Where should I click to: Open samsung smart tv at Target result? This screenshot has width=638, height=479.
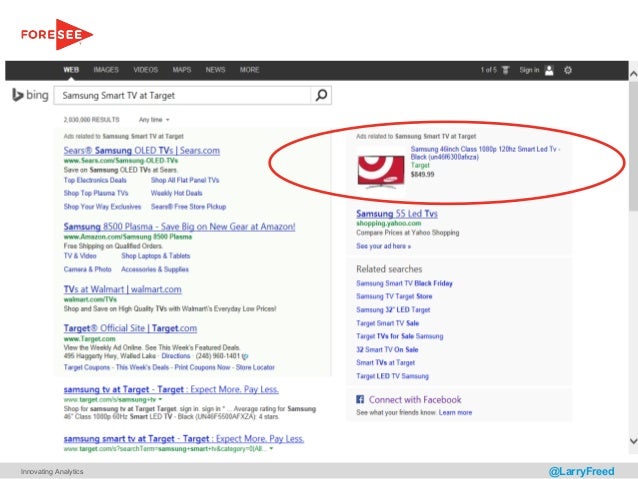[184, 439]
